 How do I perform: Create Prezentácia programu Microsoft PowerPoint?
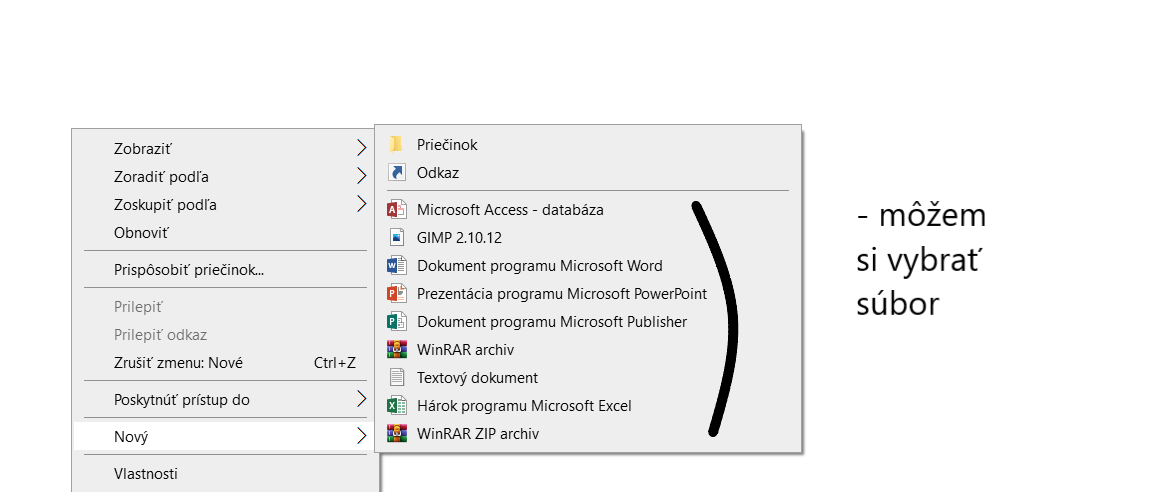[x=588, y=294]
